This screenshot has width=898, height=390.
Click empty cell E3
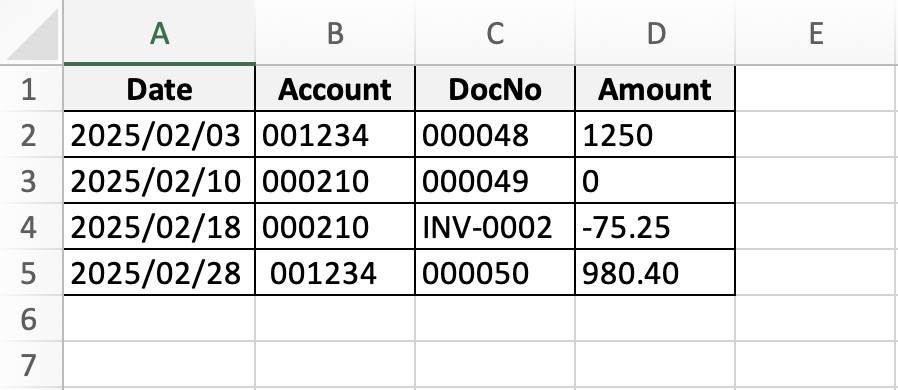click(x=816, y=180)
